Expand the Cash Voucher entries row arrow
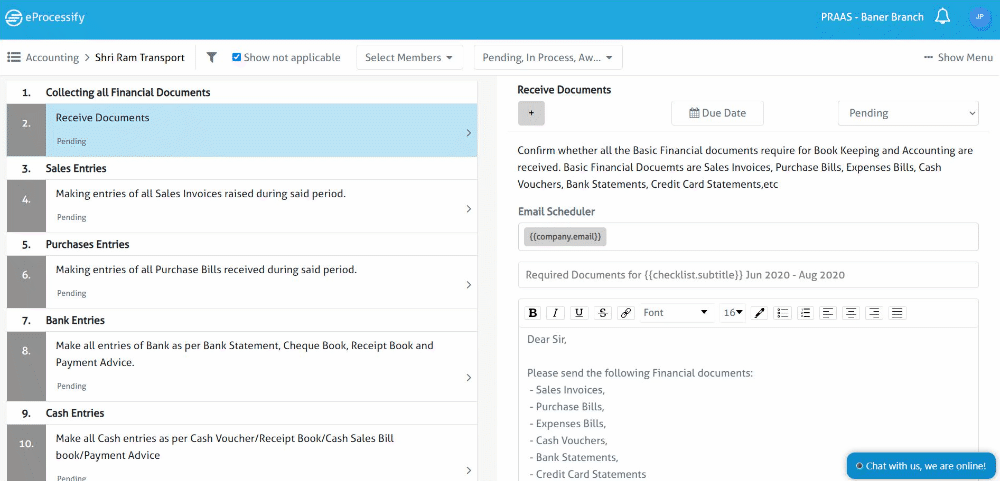The height and width of the screenshot is (481, 1000). coord(469,470)
